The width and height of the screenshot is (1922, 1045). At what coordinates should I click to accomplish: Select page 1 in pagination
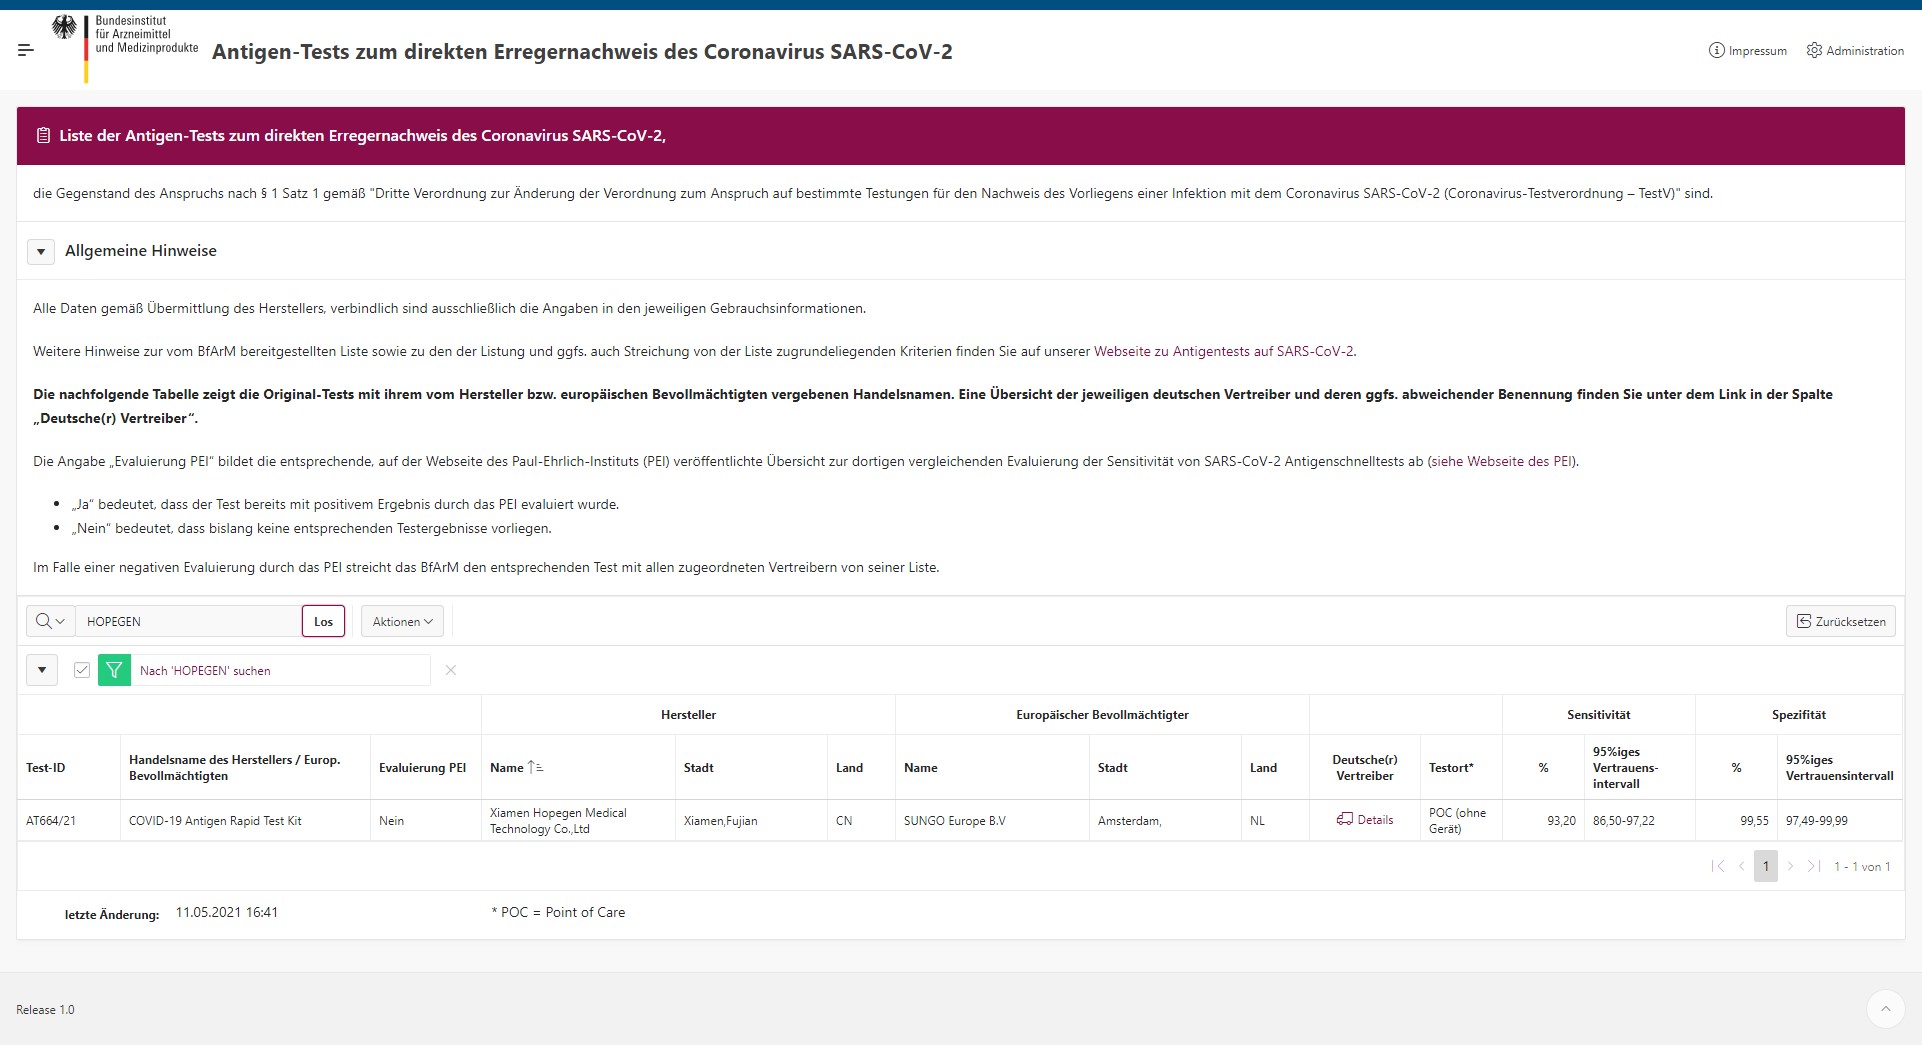[x=1766, y=866]
